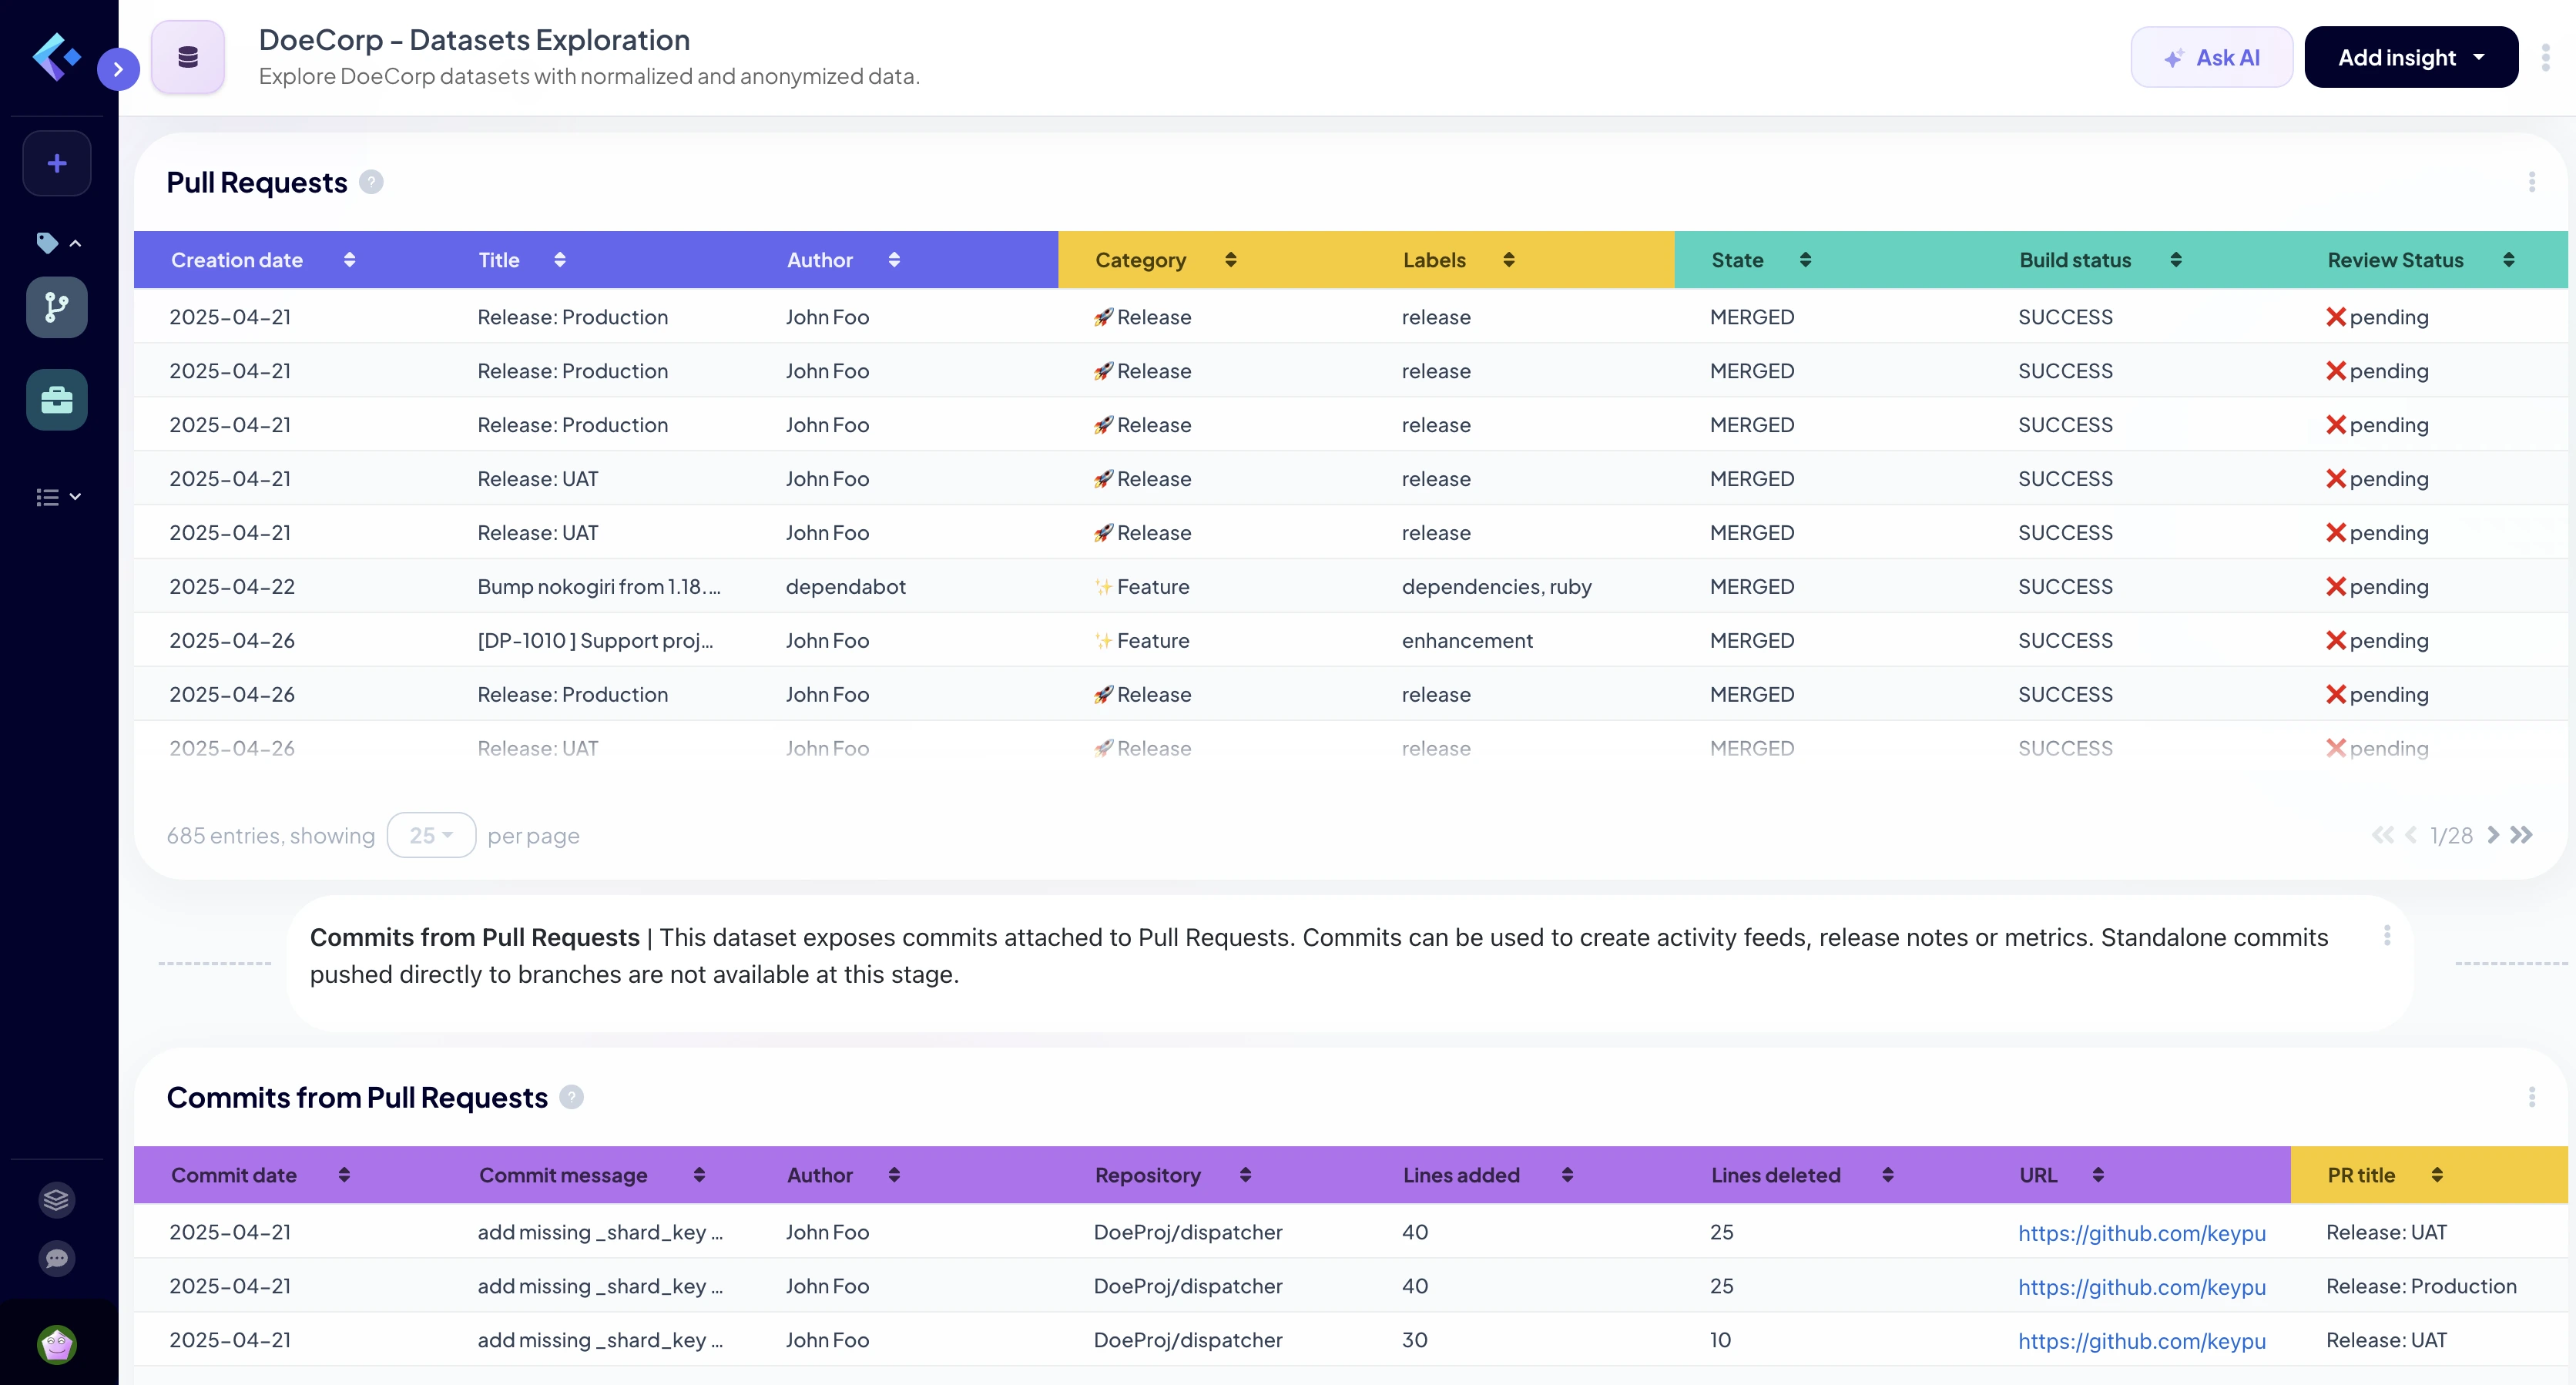The image size is (2576, 1385).
Task: Click the avatar at the bottom of the sidebar
Action: [x=56, y=1343]
